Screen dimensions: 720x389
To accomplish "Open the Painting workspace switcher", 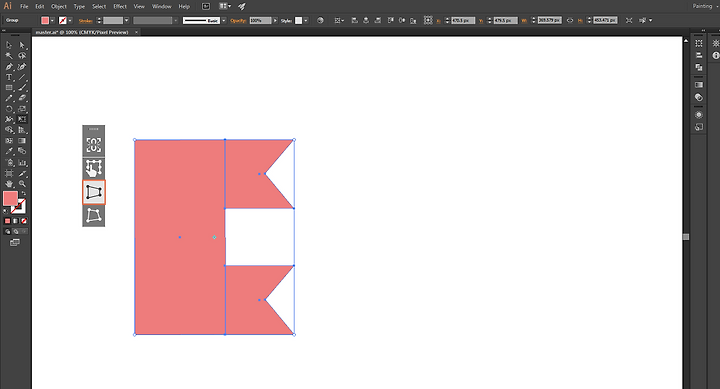I will (704, 6).
